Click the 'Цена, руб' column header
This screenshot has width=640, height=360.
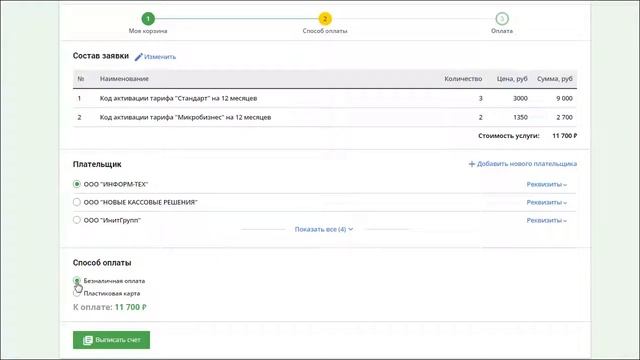512,79
